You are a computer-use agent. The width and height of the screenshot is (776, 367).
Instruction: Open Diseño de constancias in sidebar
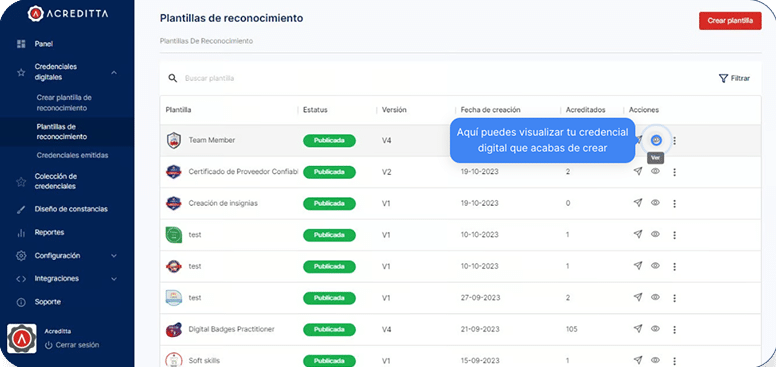tap(71, 209)
